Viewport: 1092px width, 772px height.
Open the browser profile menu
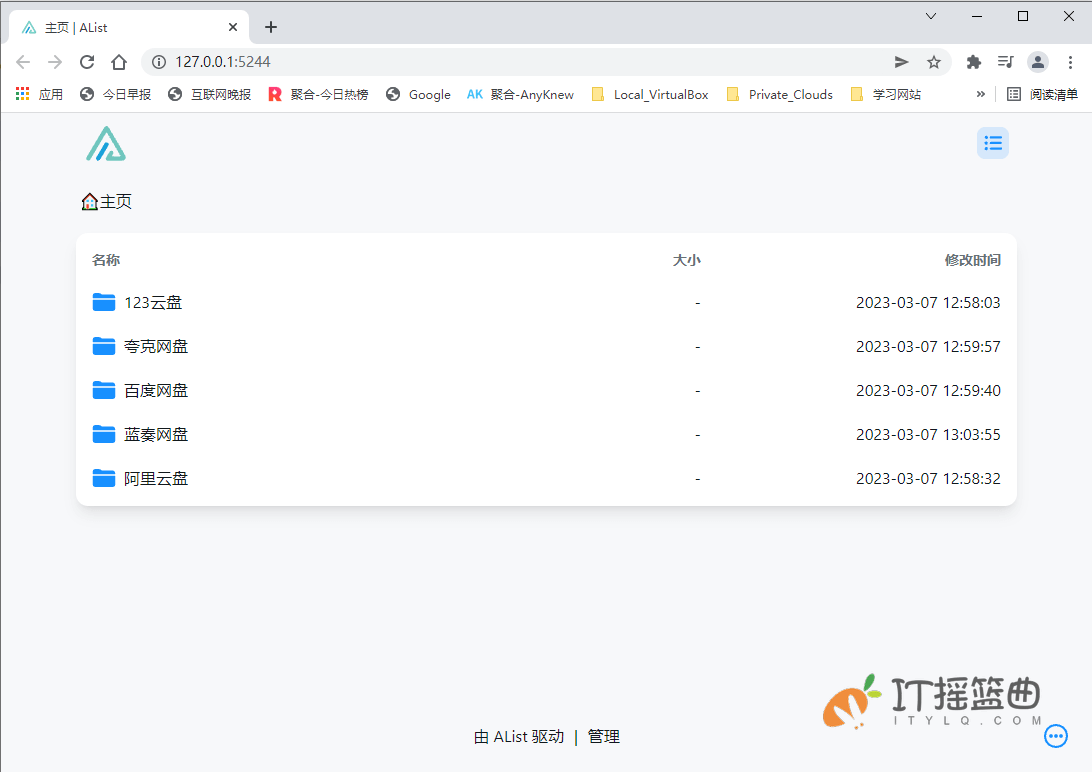point(1038,61)
